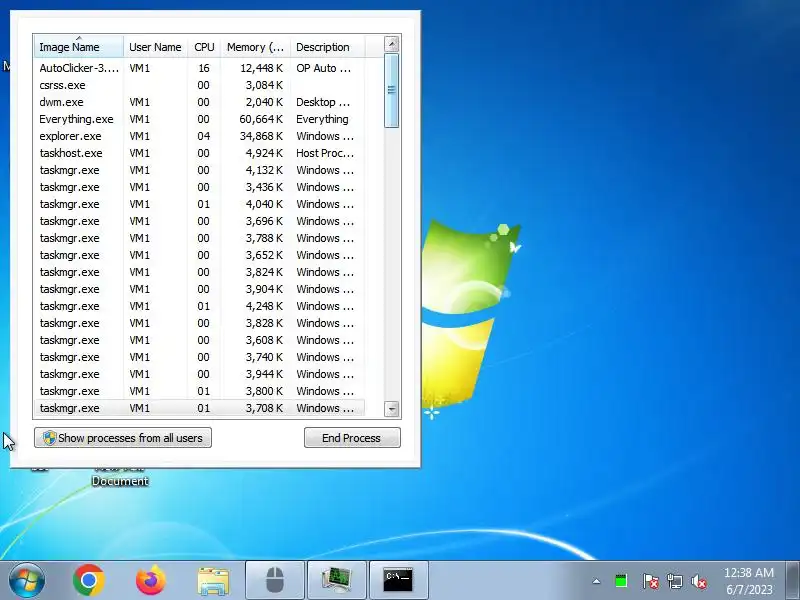Image resolution: width=800 pixels, height=600 pixels.
Task: Click the green CPU meter tray icon
Action: click(x=621, y=581)
